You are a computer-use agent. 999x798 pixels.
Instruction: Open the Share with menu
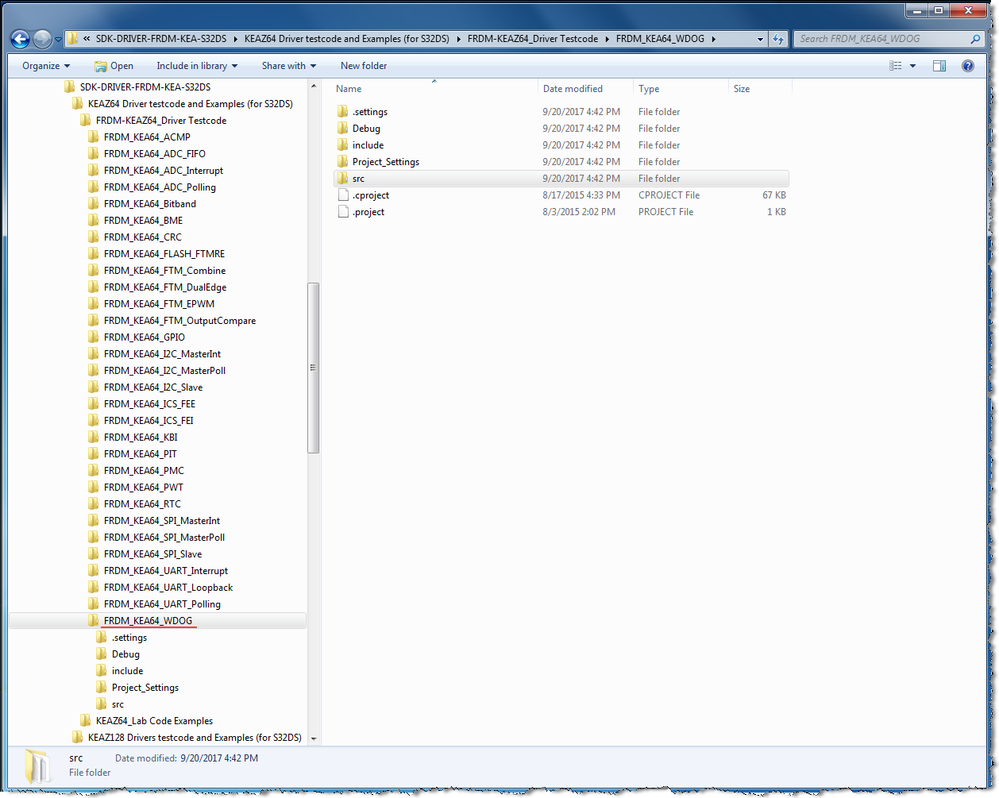(x=287, y=65)
